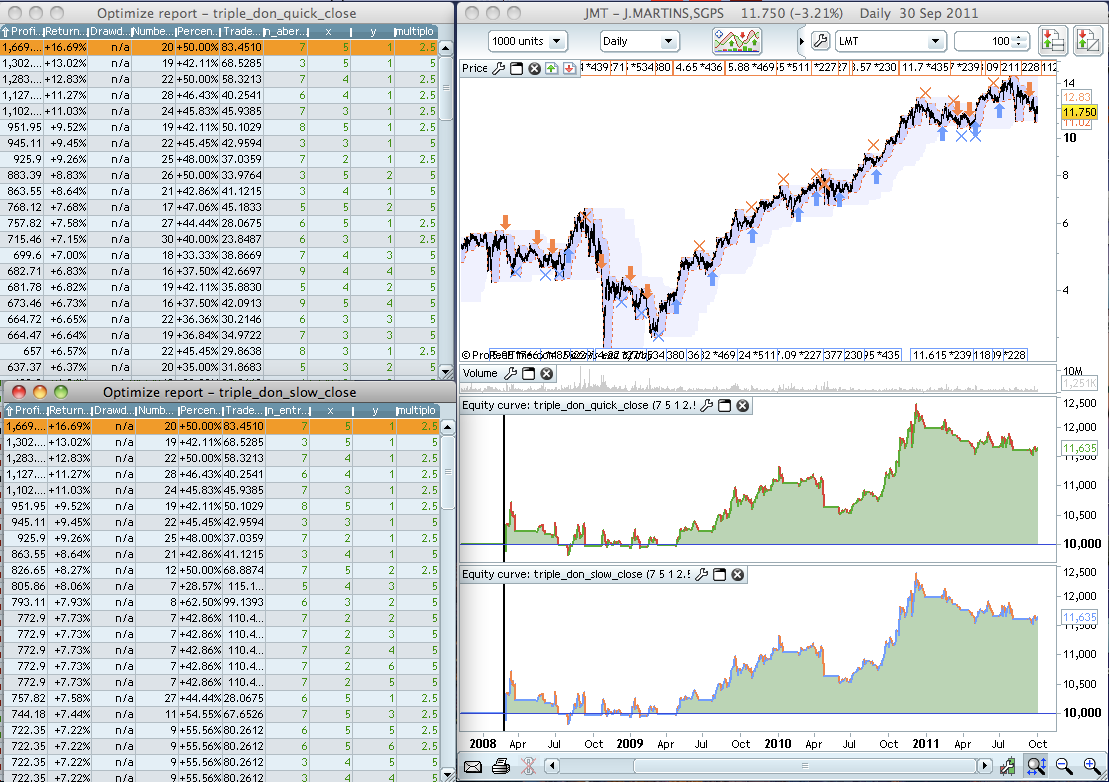1109x782 pixels.
Task: Print the chart
Action: 501,766
